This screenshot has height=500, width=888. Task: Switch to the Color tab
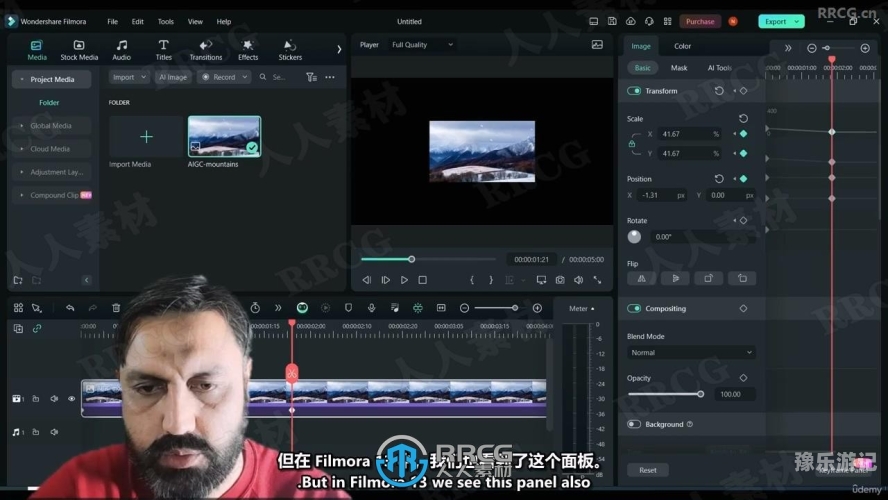pyautogui.click(x=682, y=46)
